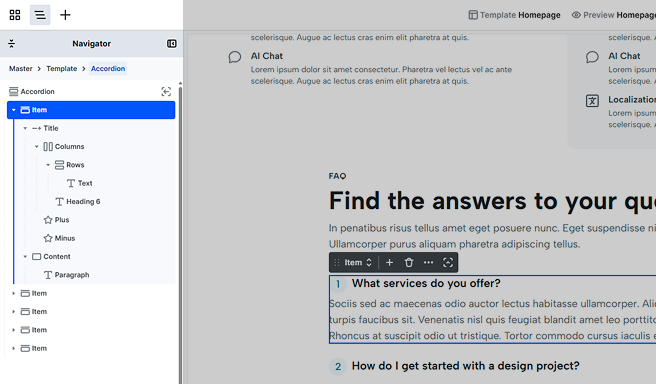Open the grid view icon
The height and width of the screenshot is (384, 656).
pos(15,15)
